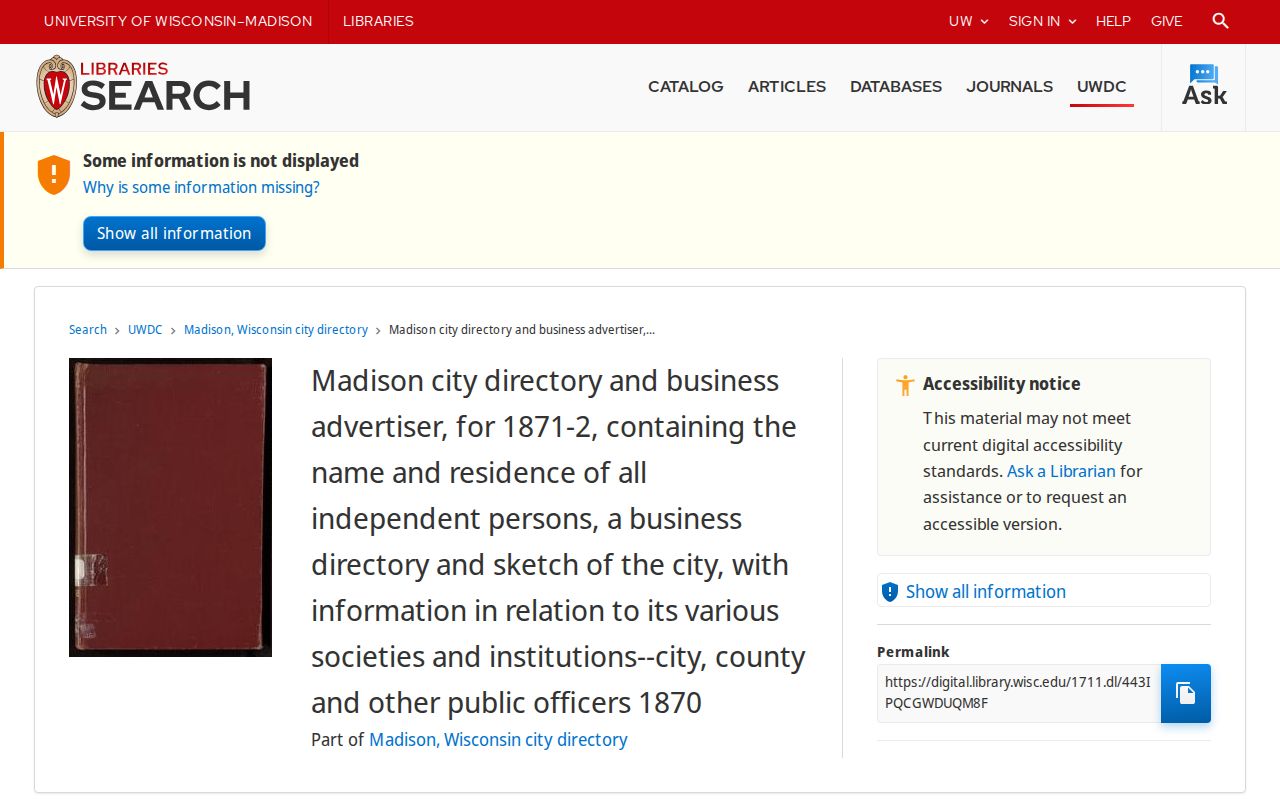1280x800 pixels.
Task: Click the Accessibility notice heading
Action: [1001, 384]
